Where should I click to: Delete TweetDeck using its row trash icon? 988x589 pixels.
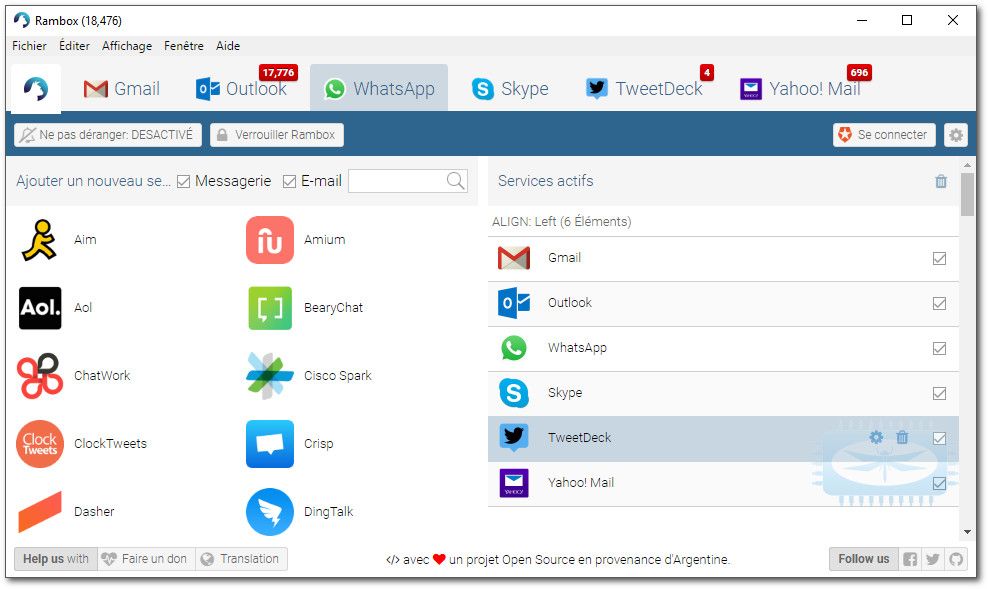tap(902, 437)
